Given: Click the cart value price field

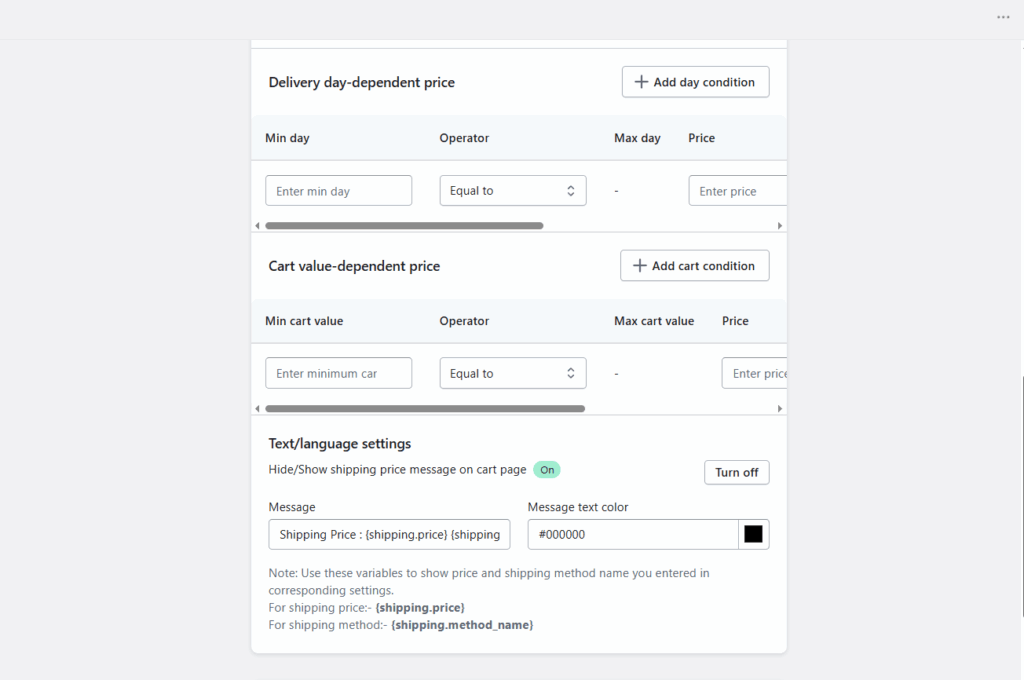Looking at the screenshot, I should point(755,374).
